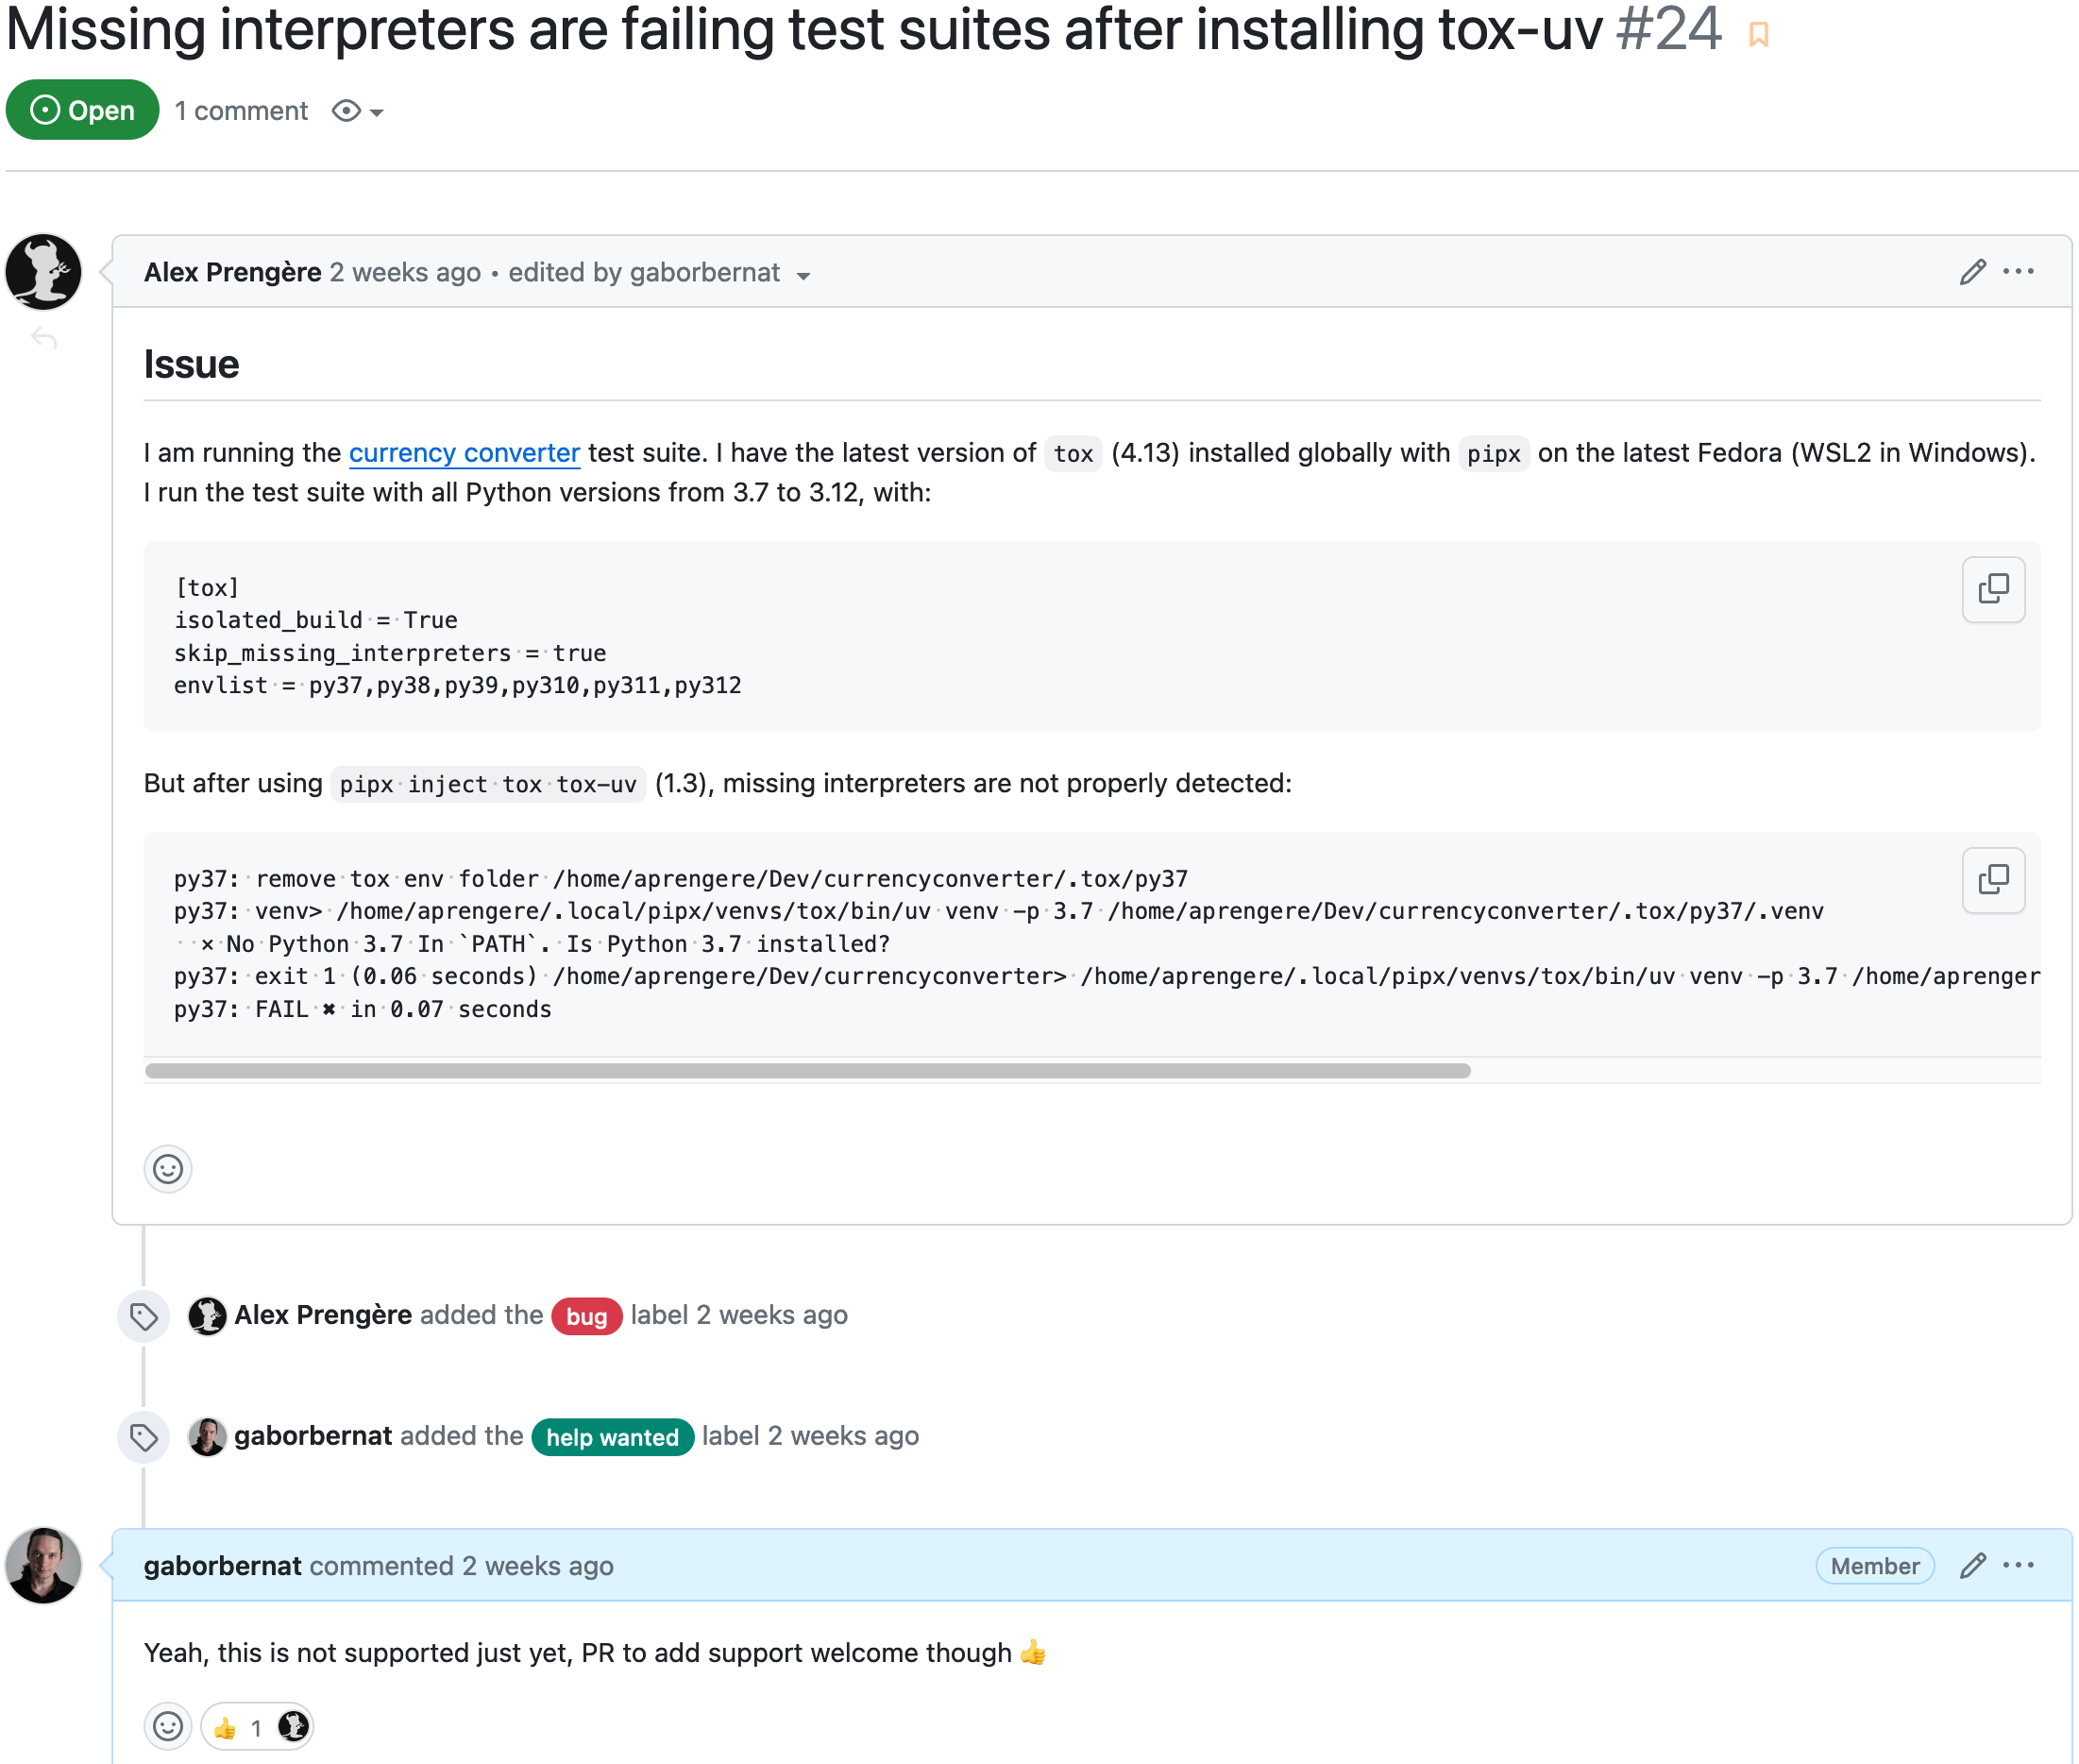Screen dimensions: 2079x1764
Task: Toggle watch status with the eye icon
Action: click(x=346, y=111)
